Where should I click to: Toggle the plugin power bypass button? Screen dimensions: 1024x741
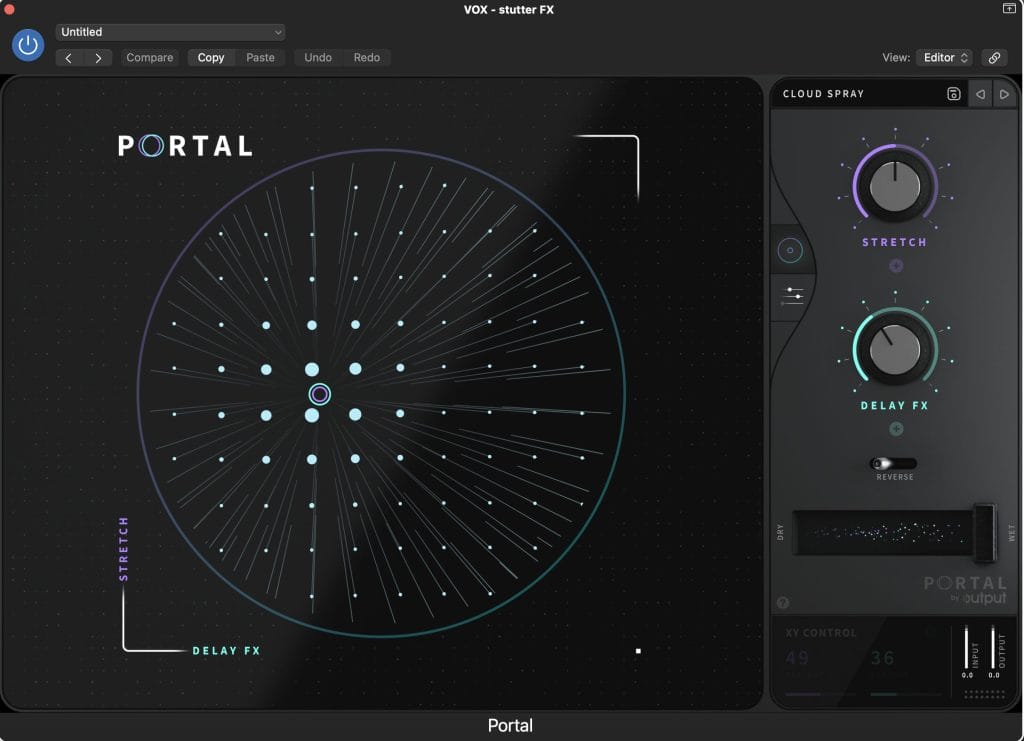coord(28,45)
